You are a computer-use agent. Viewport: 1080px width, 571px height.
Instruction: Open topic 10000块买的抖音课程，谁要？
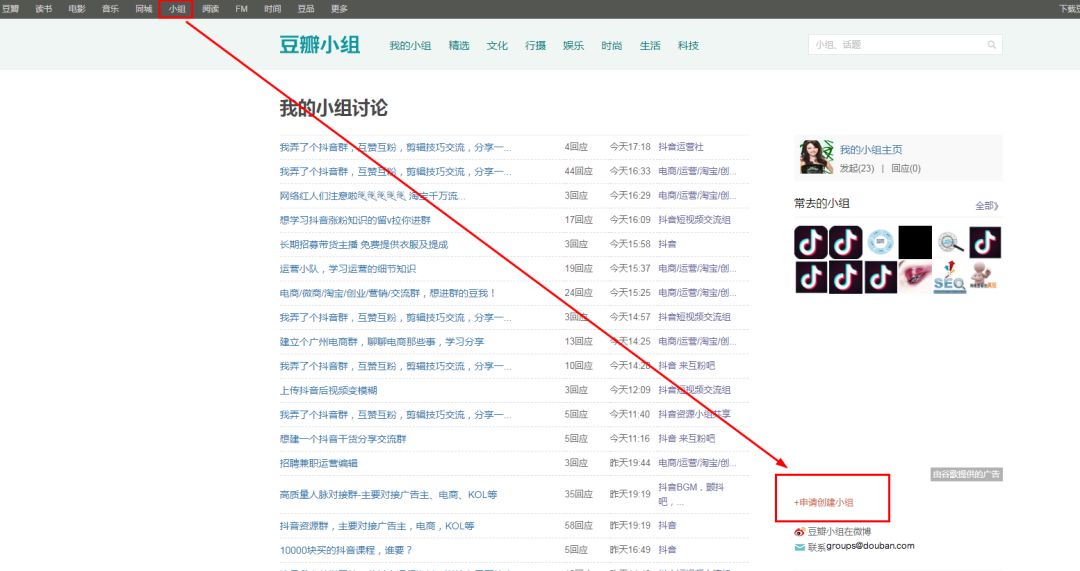tap(346, 550)
